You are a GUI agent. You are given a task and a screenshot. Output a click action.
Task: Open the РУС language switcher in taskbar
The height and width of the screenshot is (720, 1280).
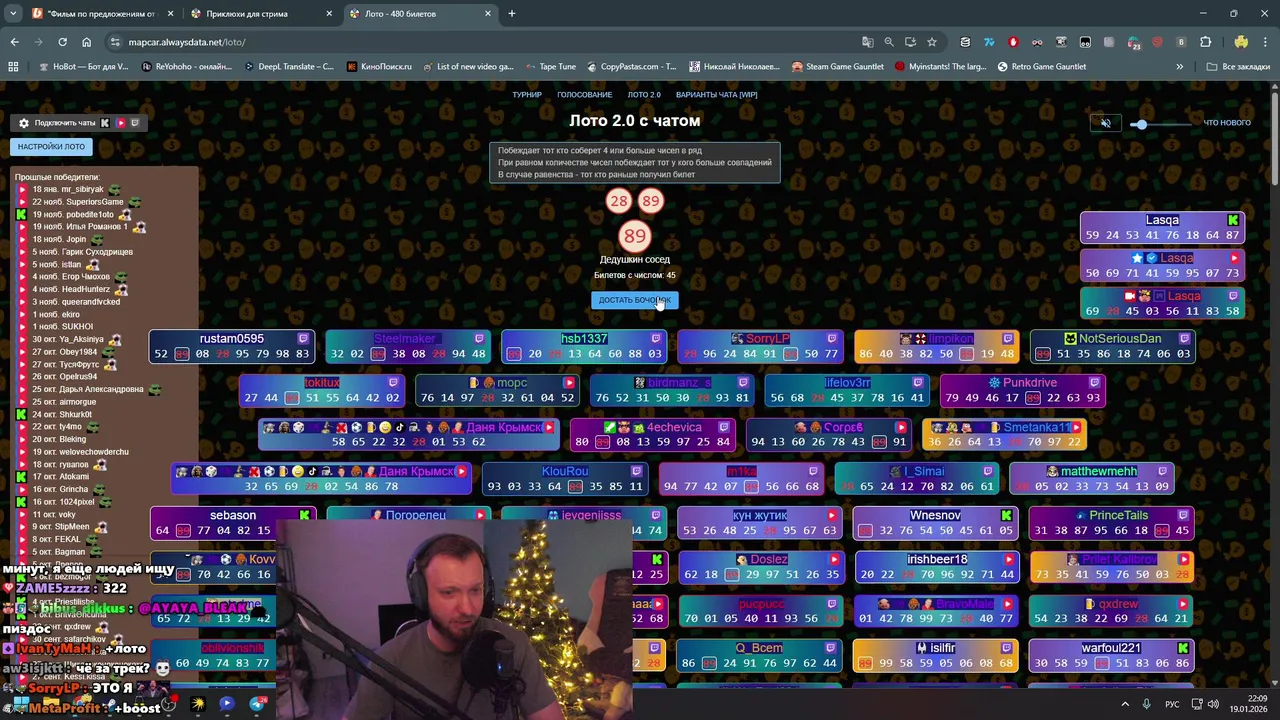coord(1172,704)
